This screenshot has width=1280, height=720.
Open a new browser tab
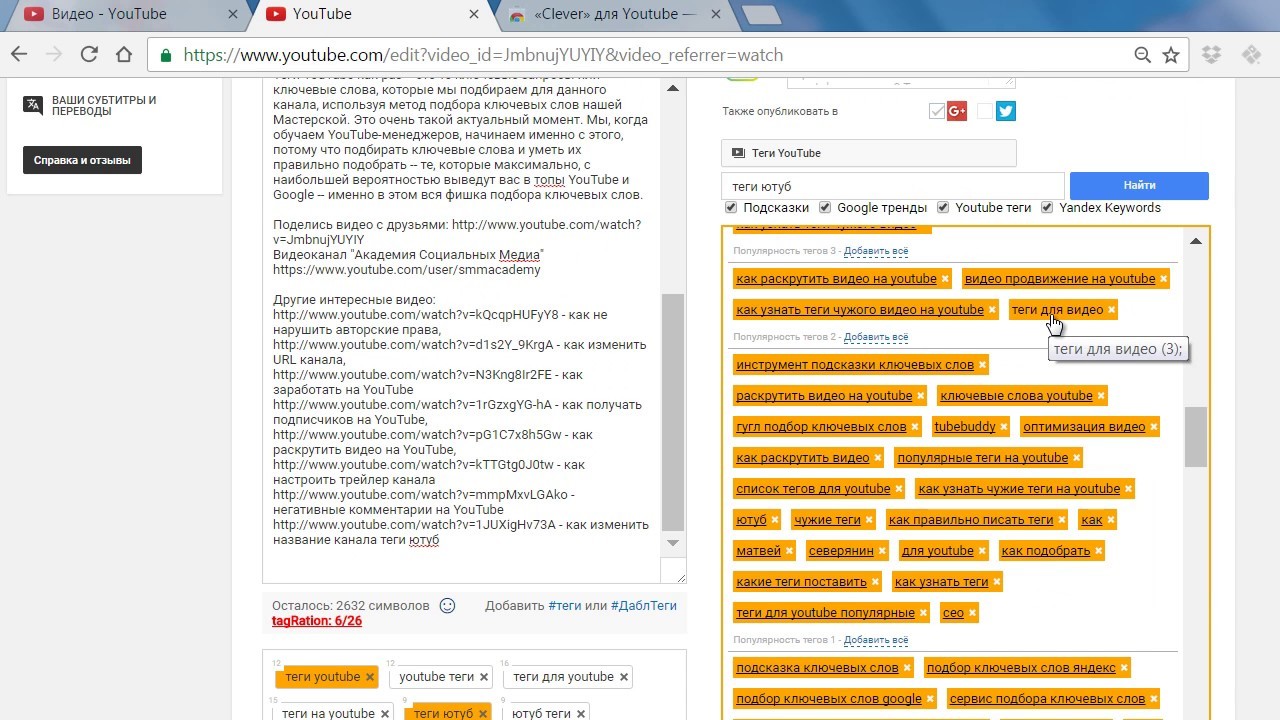coord(762,14)
